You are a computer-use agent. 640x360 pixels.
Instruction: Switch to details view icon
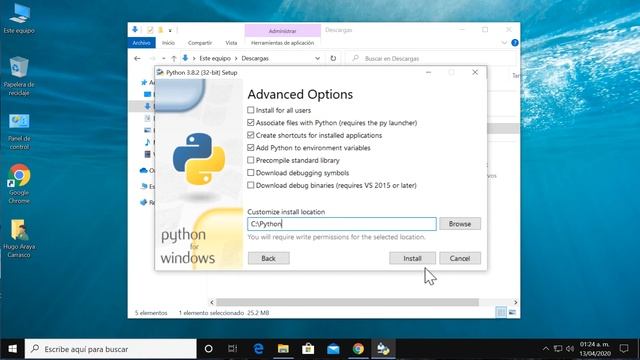pos(501,313)
